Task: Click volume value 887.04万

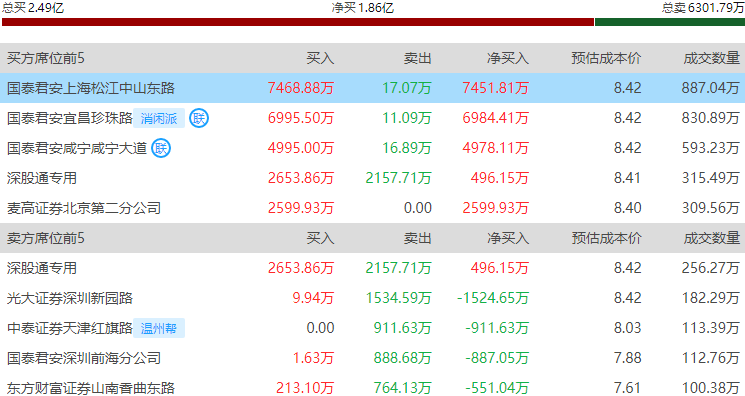Action: pyautogui.click(x=711, y=88)
